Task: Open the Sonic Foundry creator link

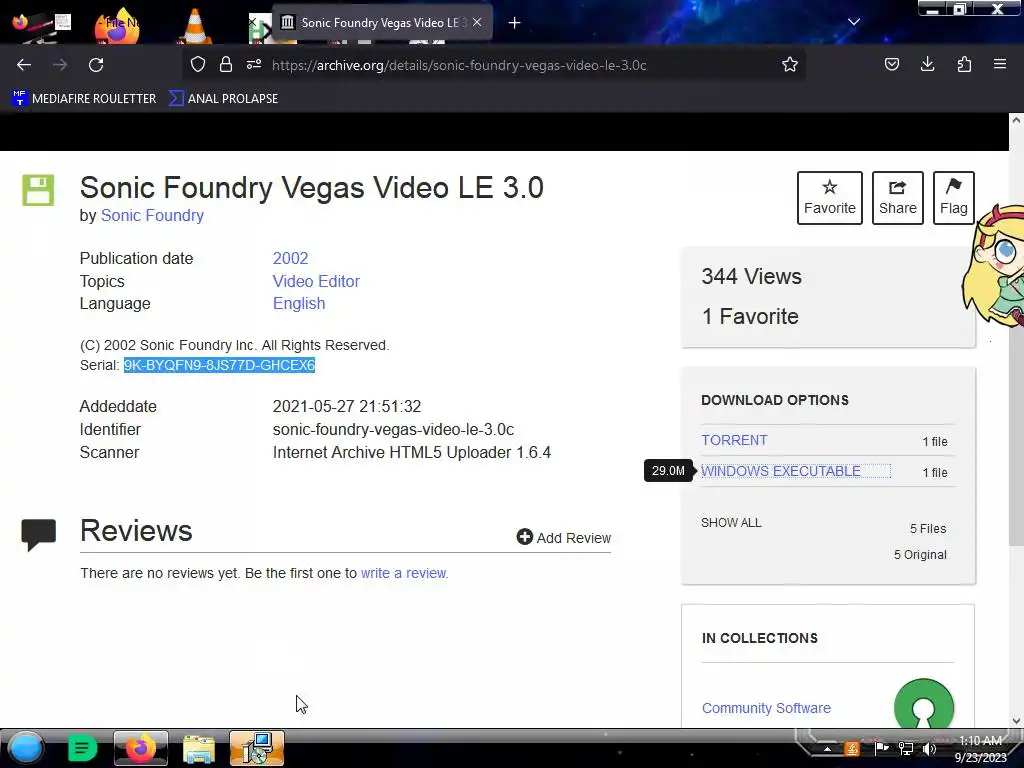Action: coord(152,216)
